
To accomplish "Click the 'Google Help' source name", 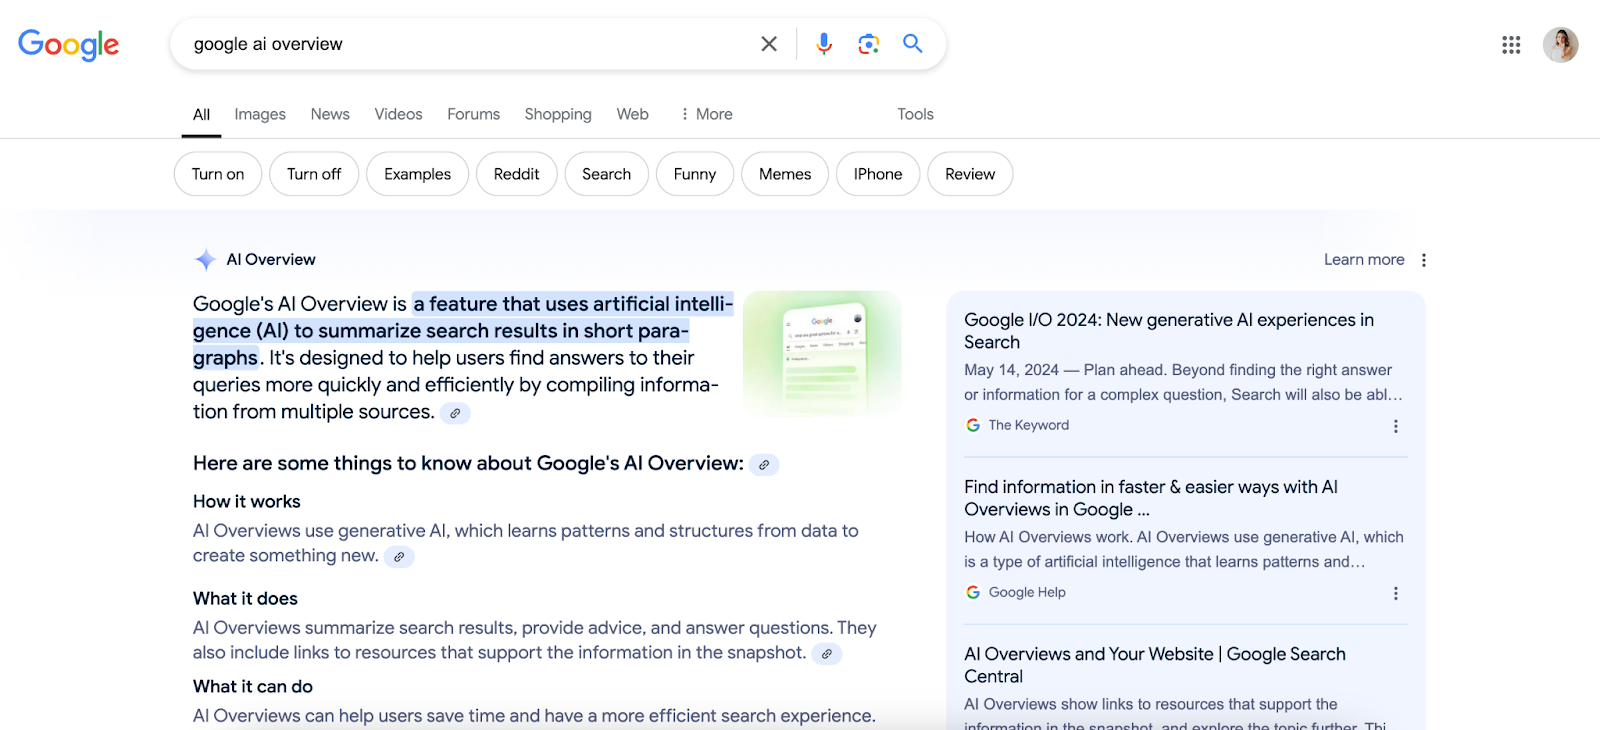I will [x=1027, y=592].
